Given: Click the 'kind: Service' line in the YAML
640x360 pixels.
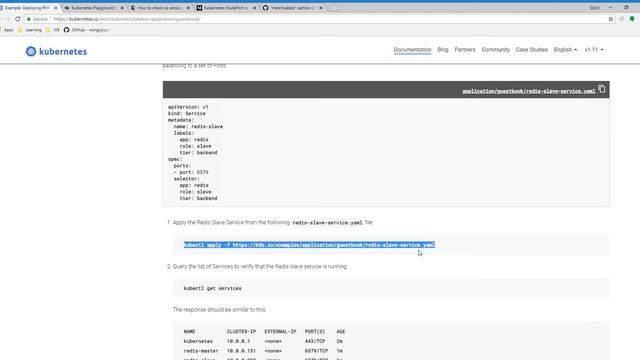Looking at the screenshot, I should click(x=187, y=113).
